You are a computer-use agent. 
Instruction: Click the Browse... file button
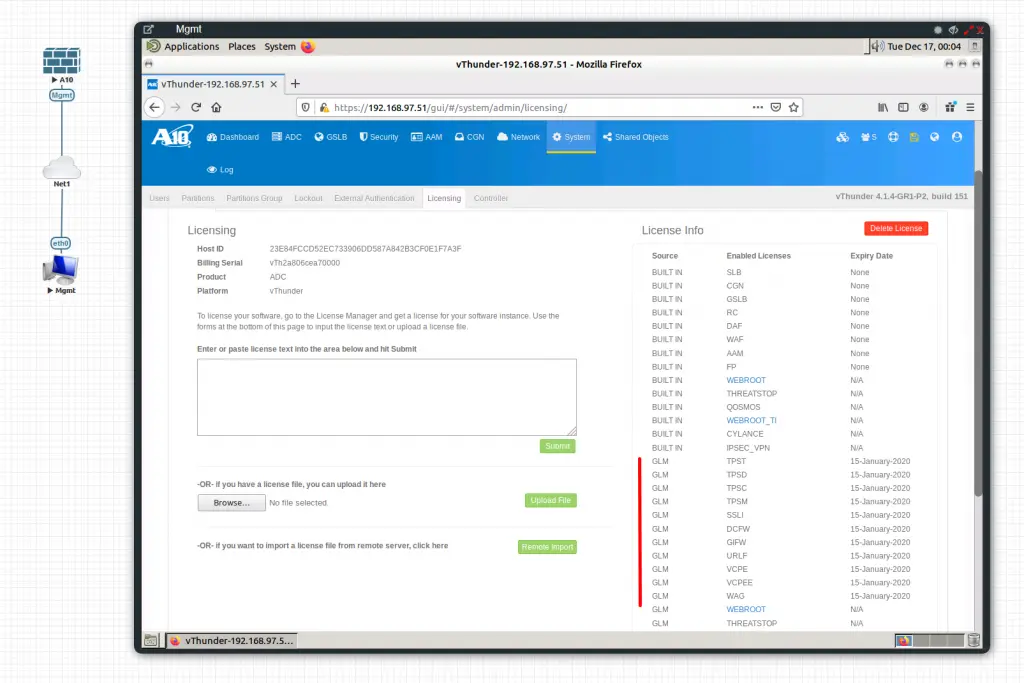tap(232, 503)
